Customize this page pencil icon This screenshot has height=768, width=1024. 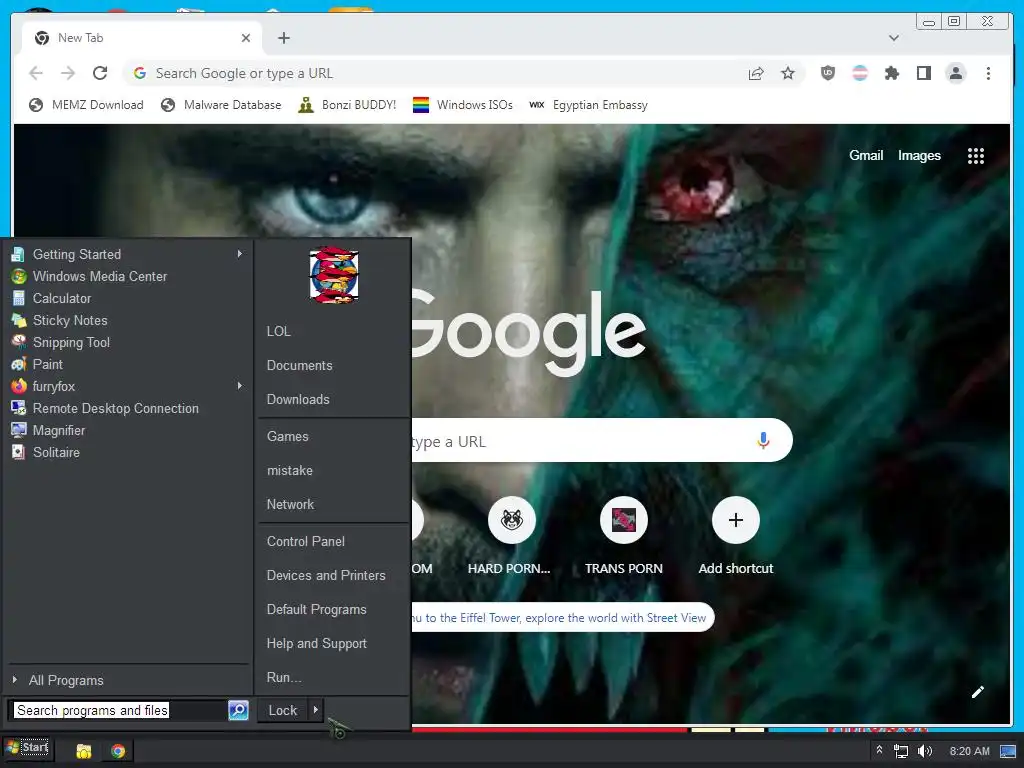977,692
